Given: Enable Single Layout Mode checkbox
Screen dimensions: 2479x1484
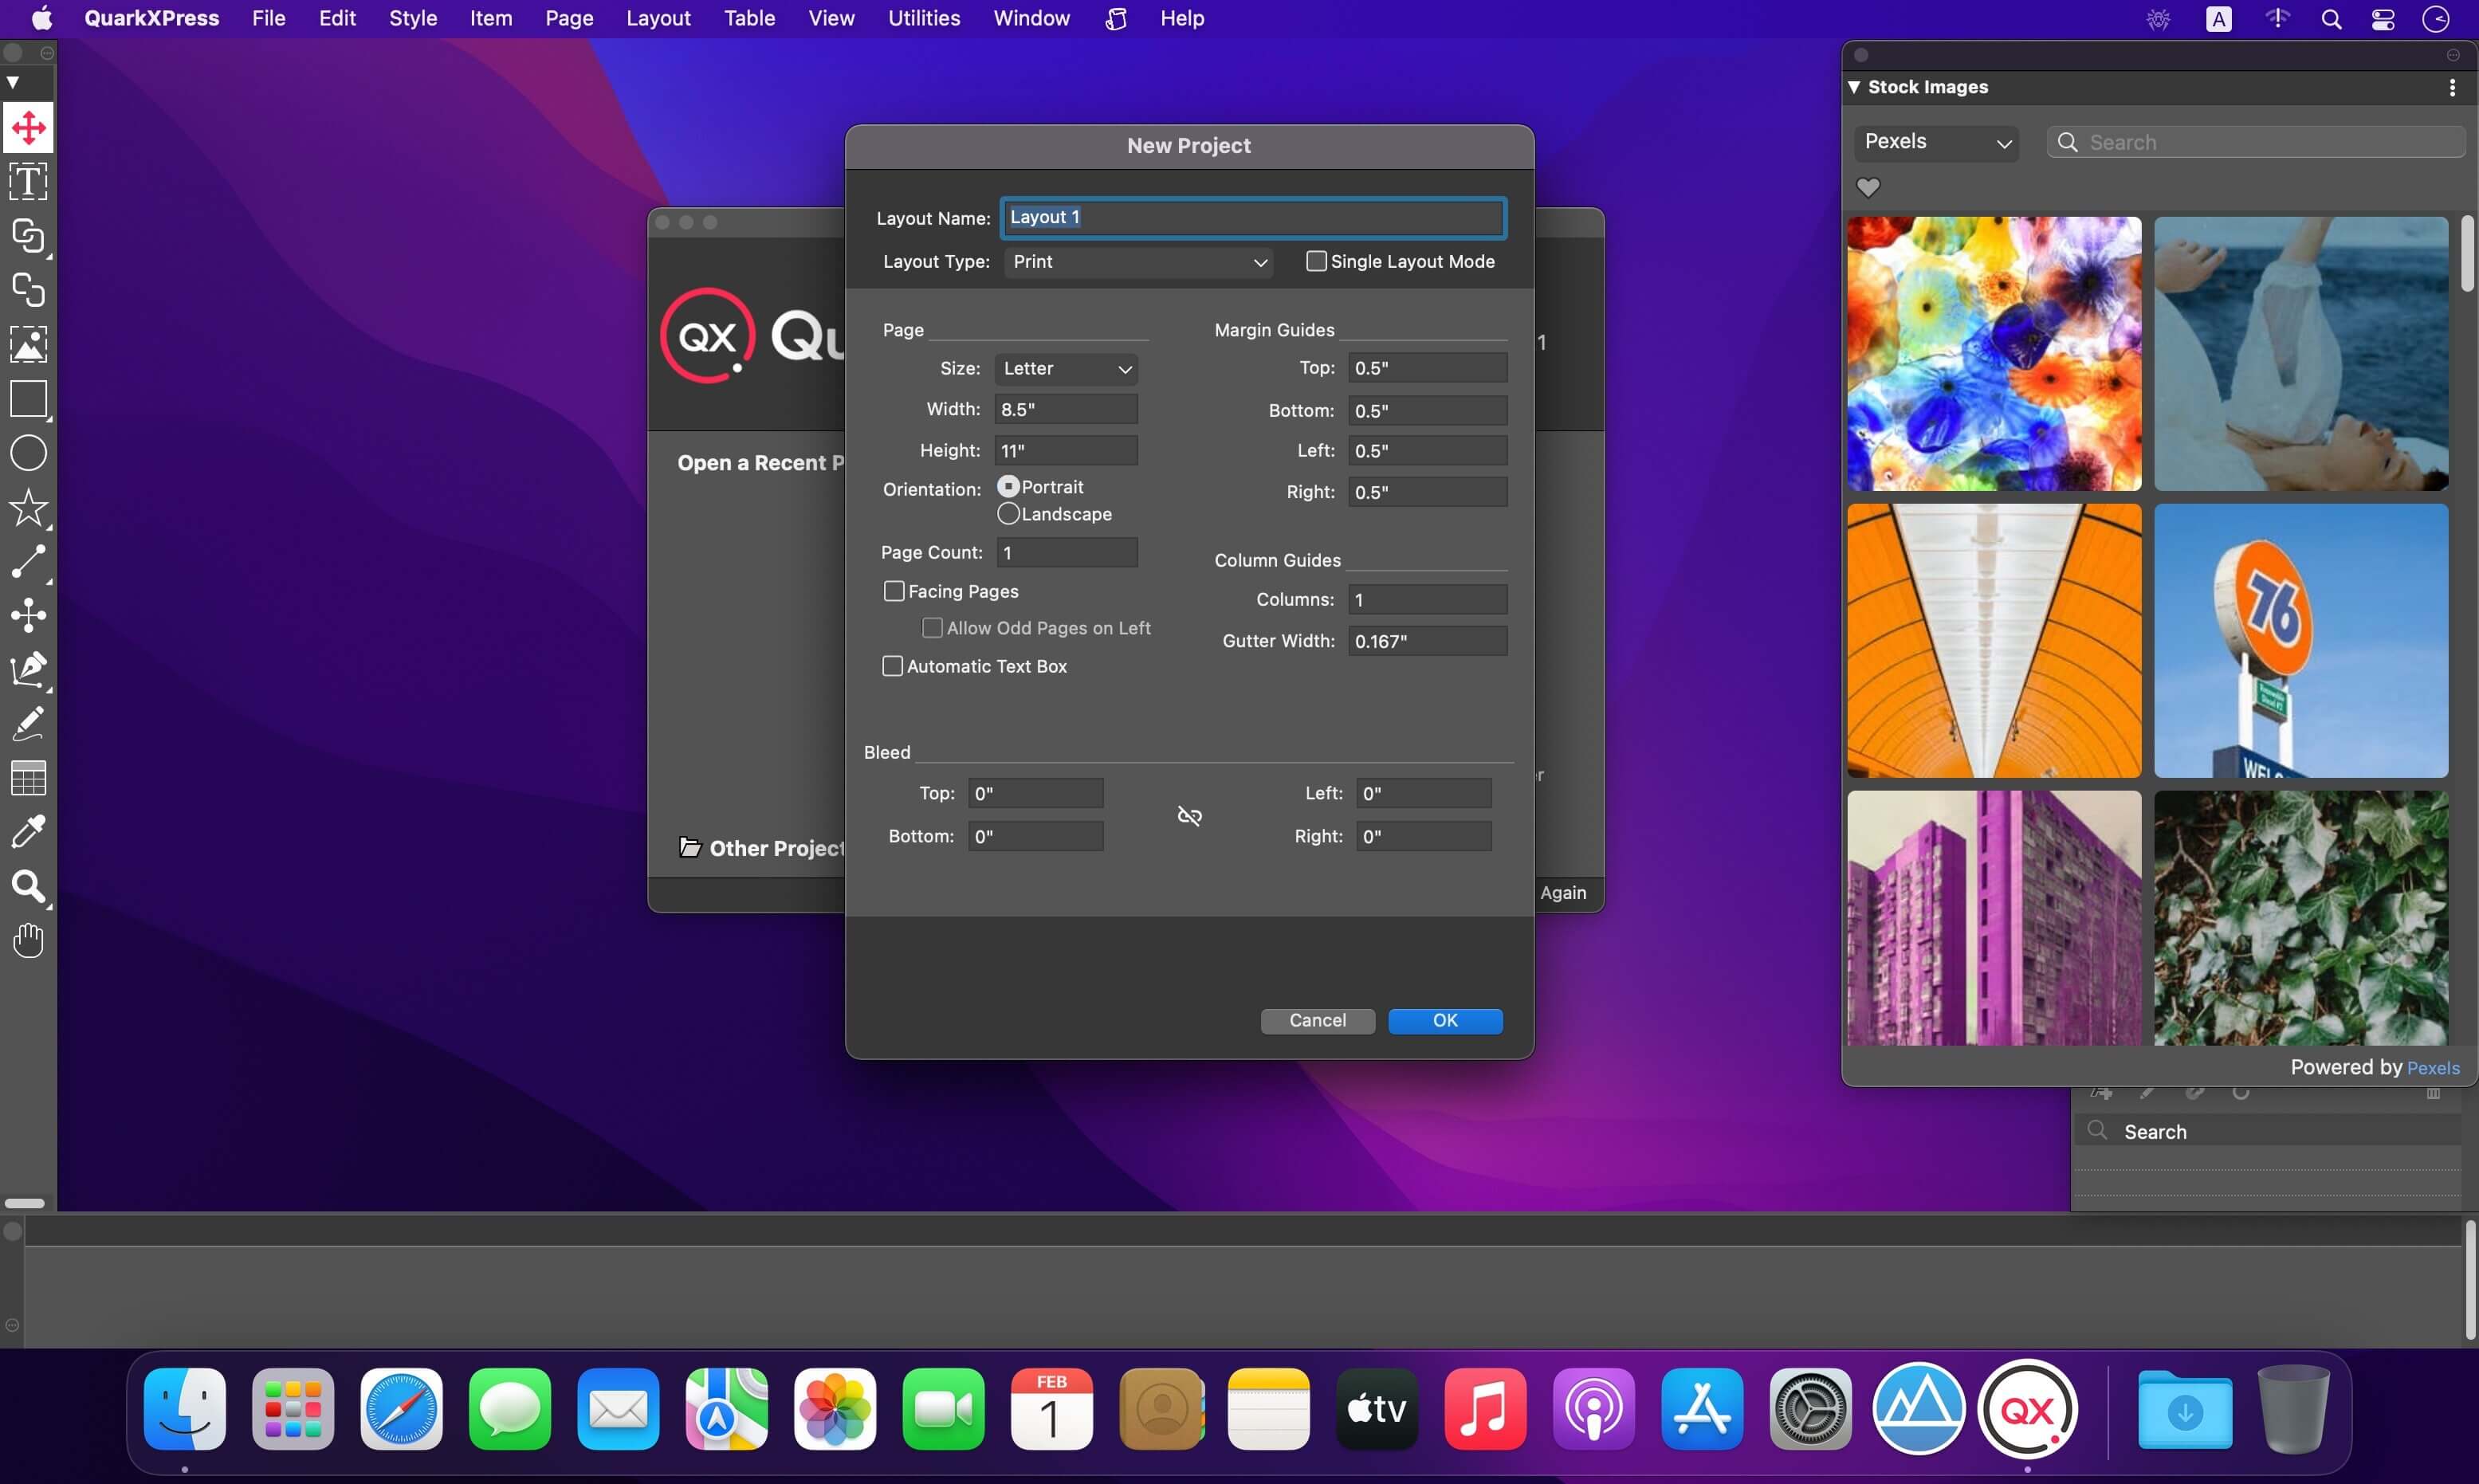Looking at the screenshot, I should tap(1316, 261).
